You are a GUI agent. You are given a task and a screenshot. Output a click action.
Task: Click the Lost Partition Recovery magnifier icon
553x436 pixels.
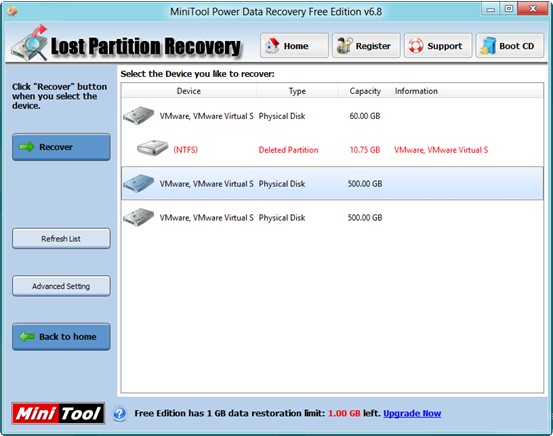click(30, 43)
